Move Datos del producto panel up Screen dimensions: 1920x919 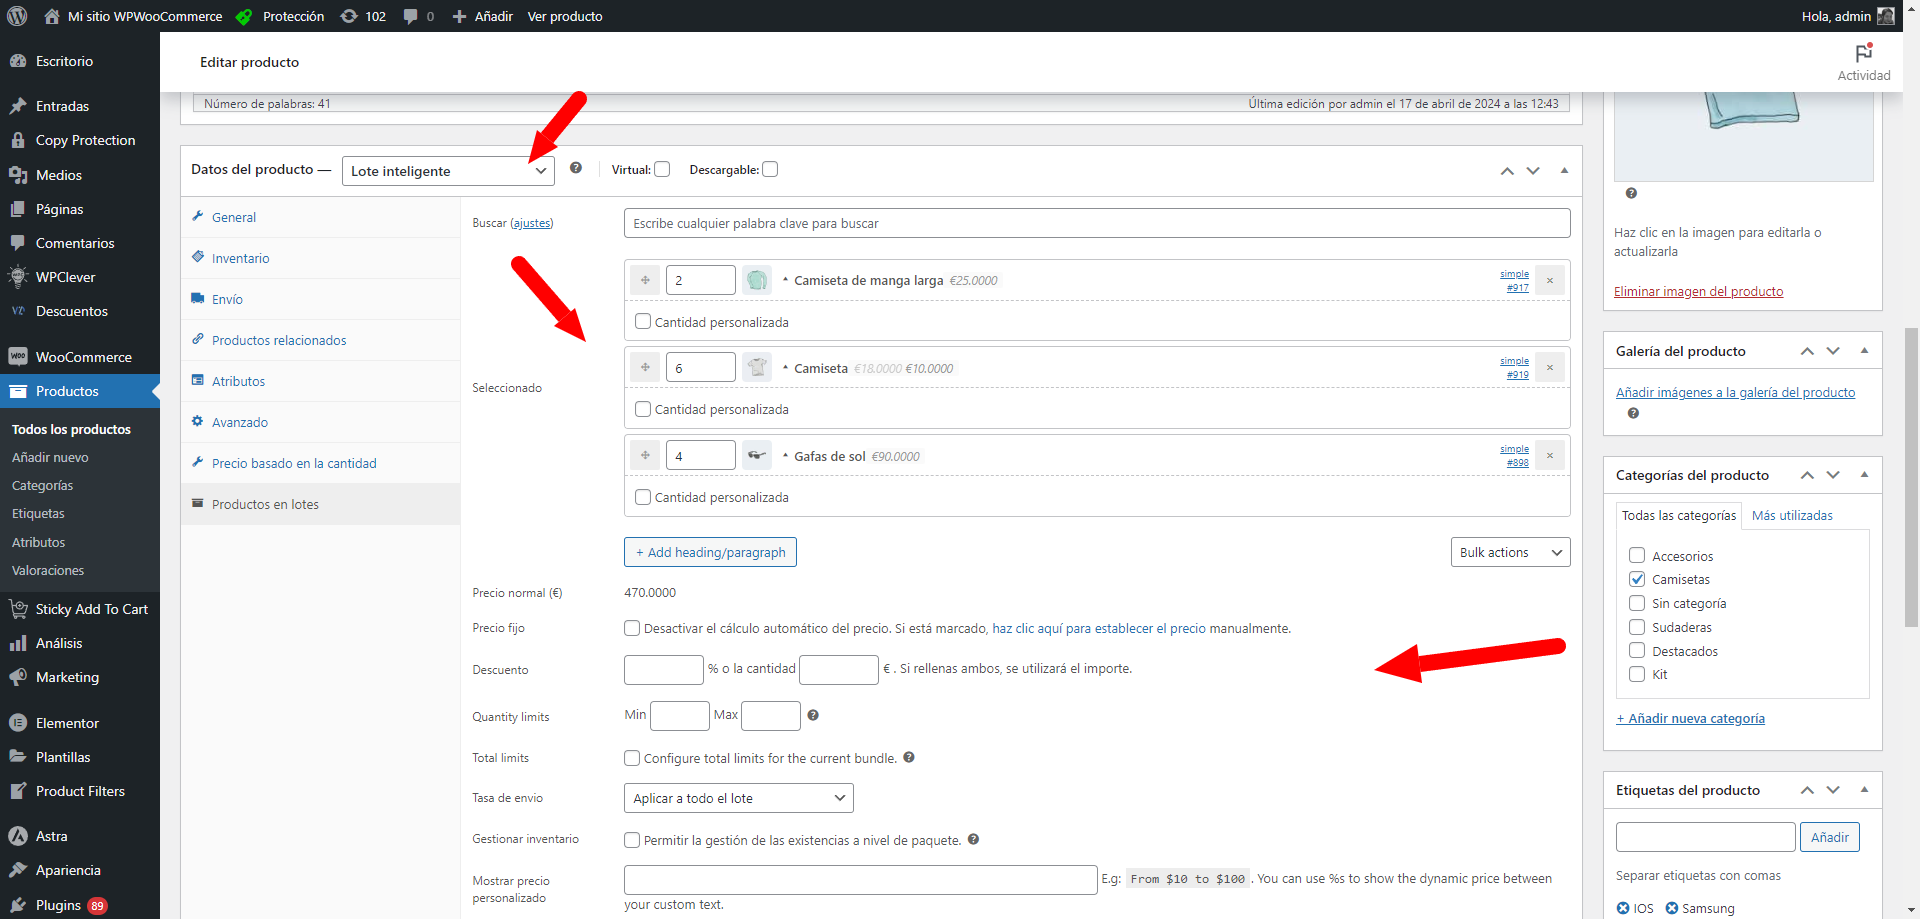pos(1507,171)
